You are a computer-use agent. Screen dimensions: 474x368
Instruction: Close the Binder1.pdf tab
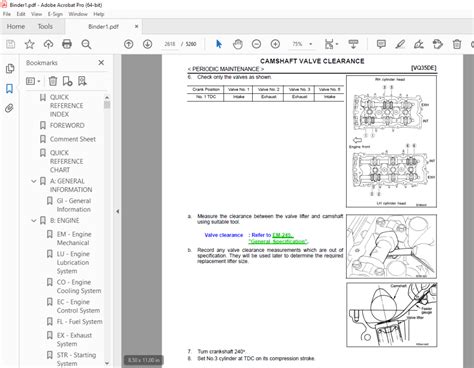click(136, 26)
